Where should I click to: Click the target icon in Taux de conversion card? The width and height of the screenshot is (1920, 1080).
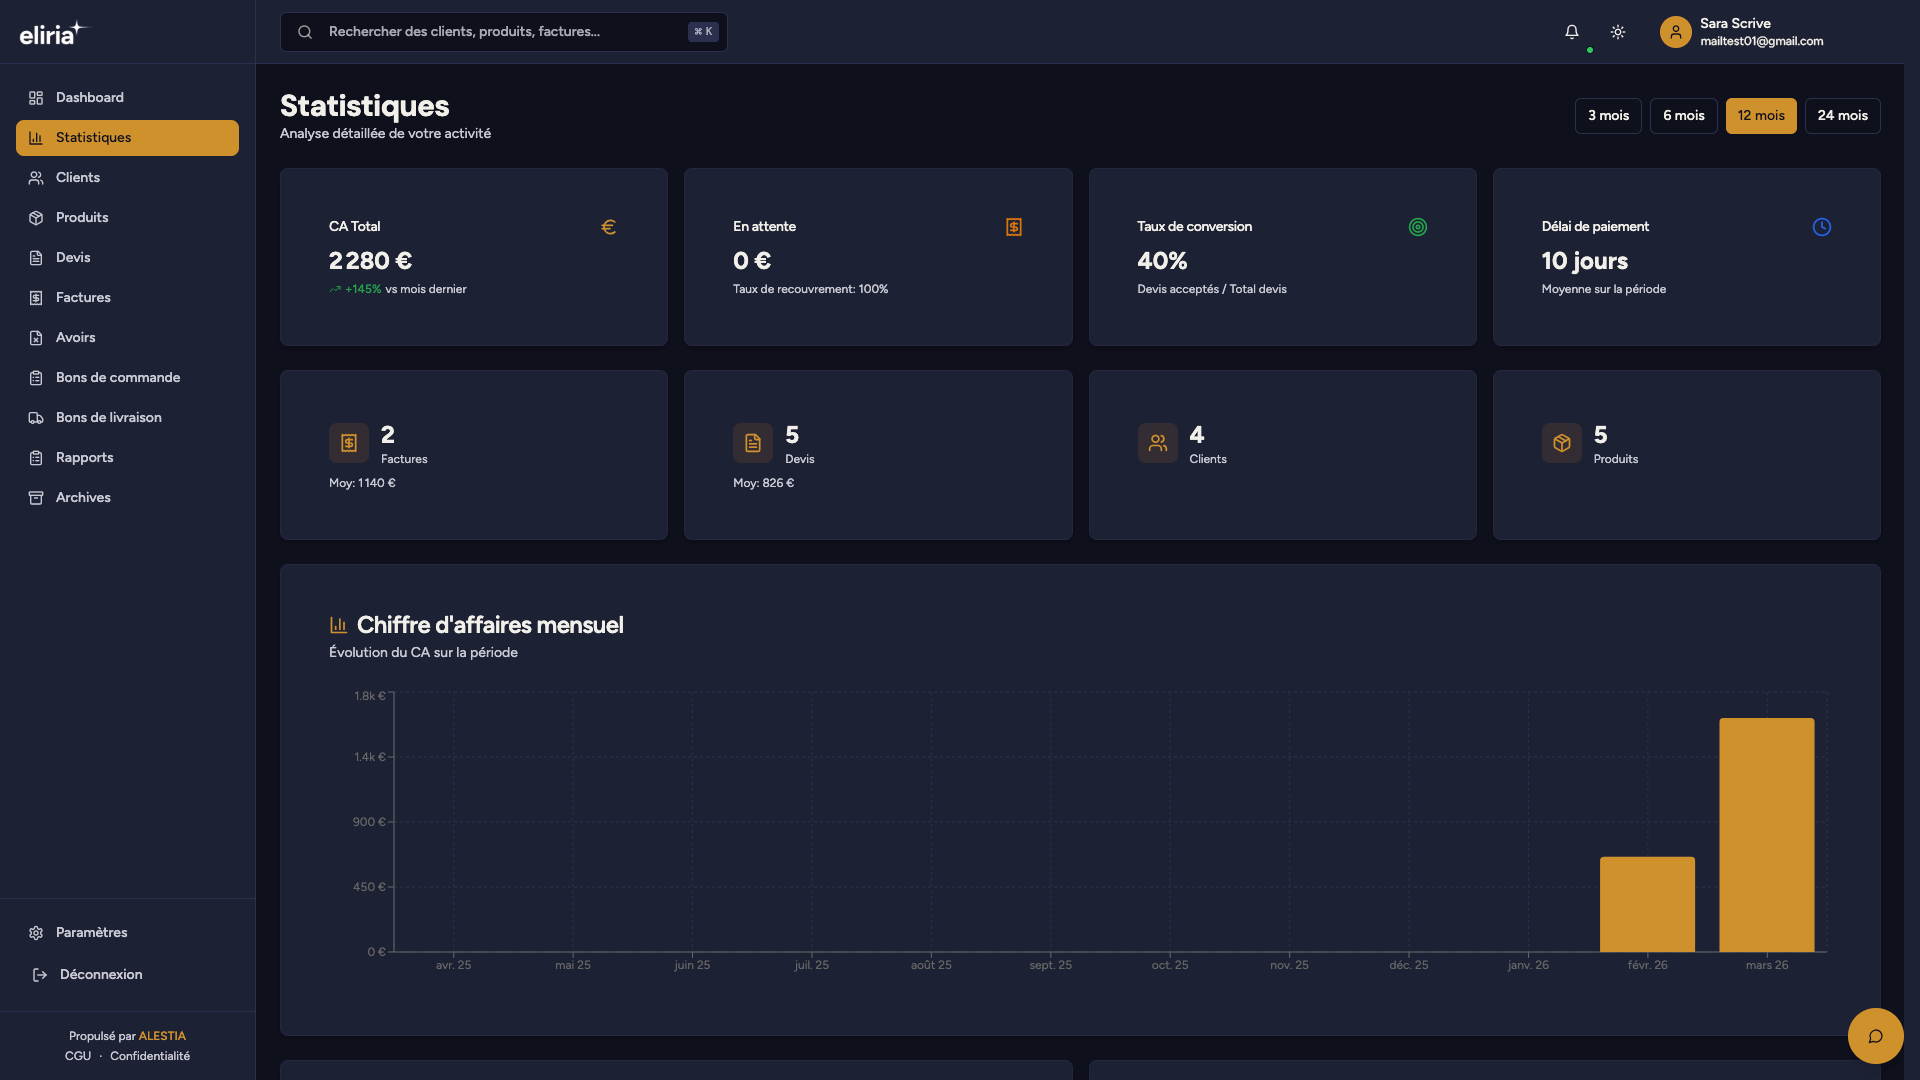pyautogui.click(x=1417, y=227)
